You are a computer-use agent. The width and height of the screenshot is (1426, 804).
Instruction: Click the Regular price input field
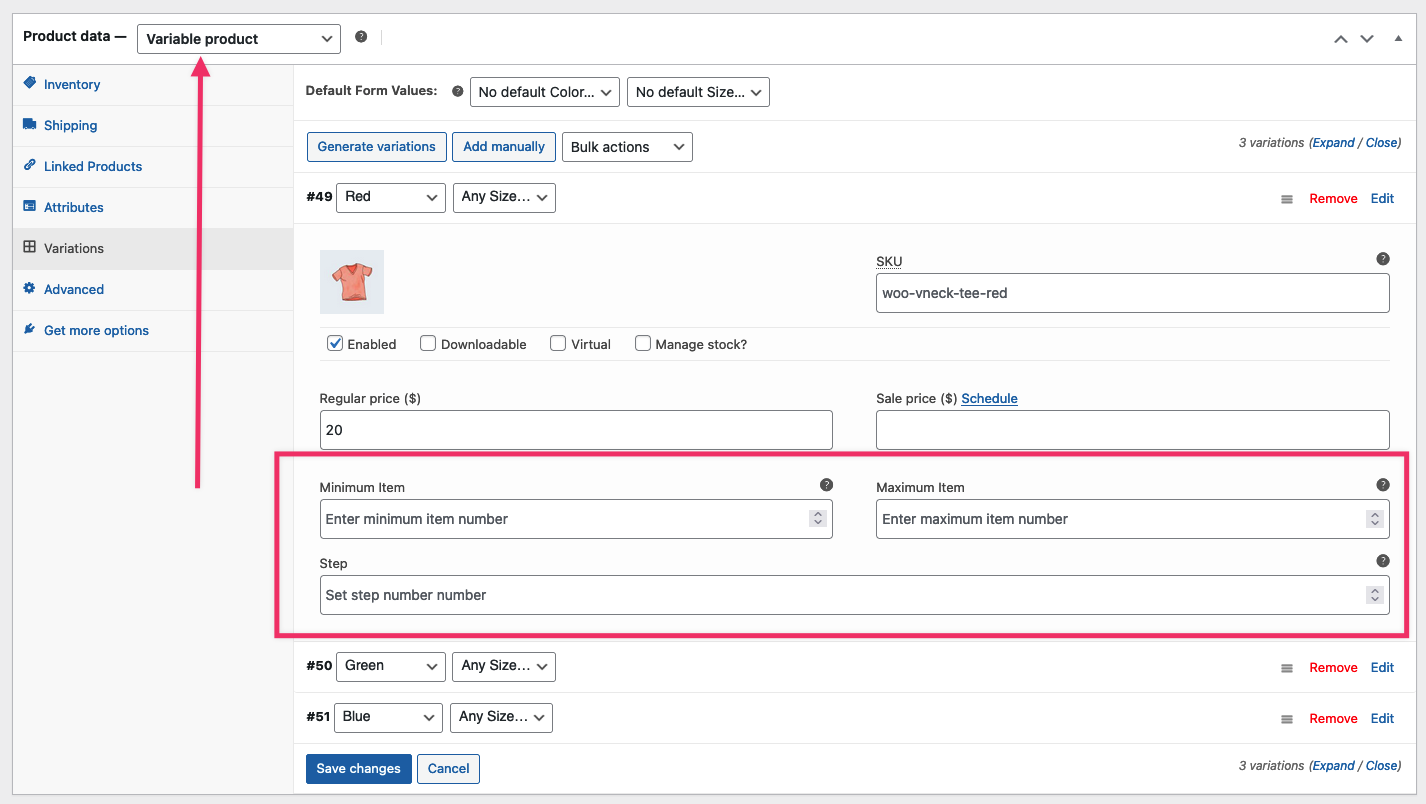pyautogui.click(x=576, y=430)
